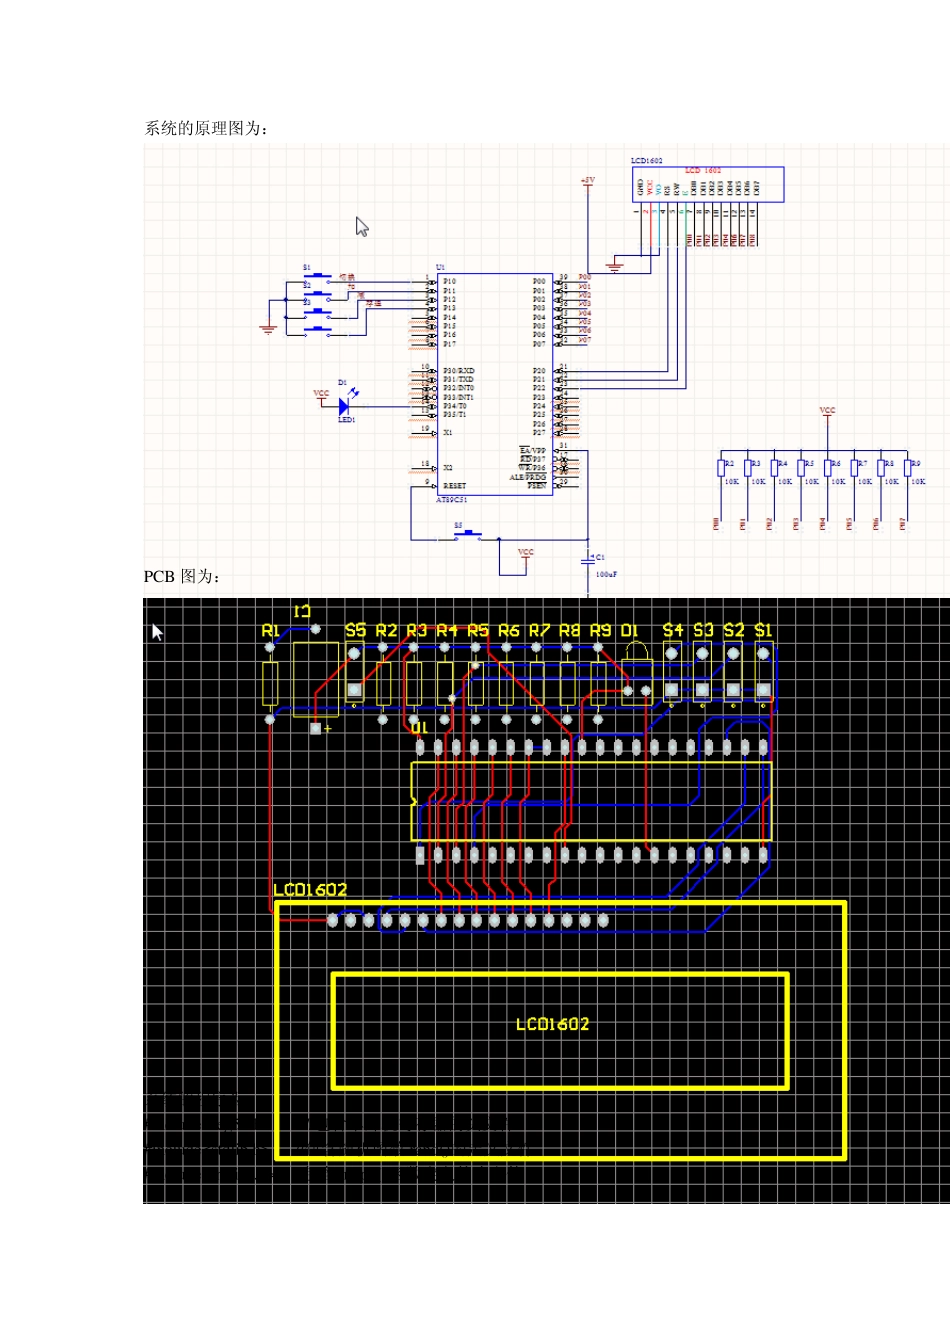
Task: Click the RESET pin label on U1
Action: 454,486
